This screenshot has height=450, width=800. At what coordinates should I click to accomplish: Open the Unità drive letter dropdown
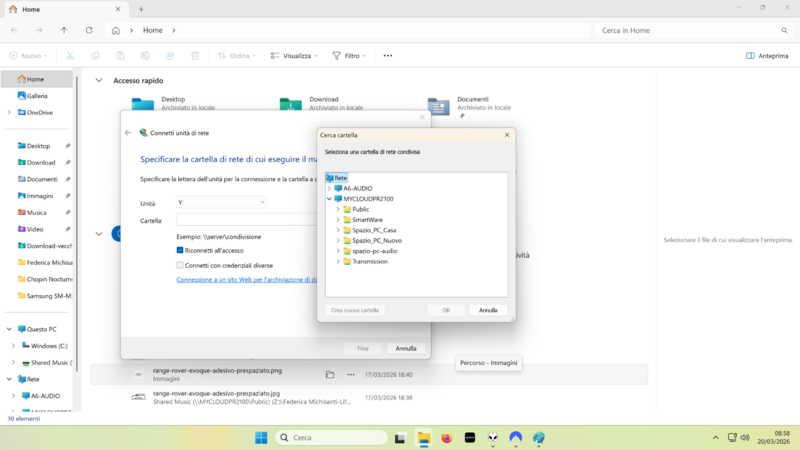click(221, 203)
